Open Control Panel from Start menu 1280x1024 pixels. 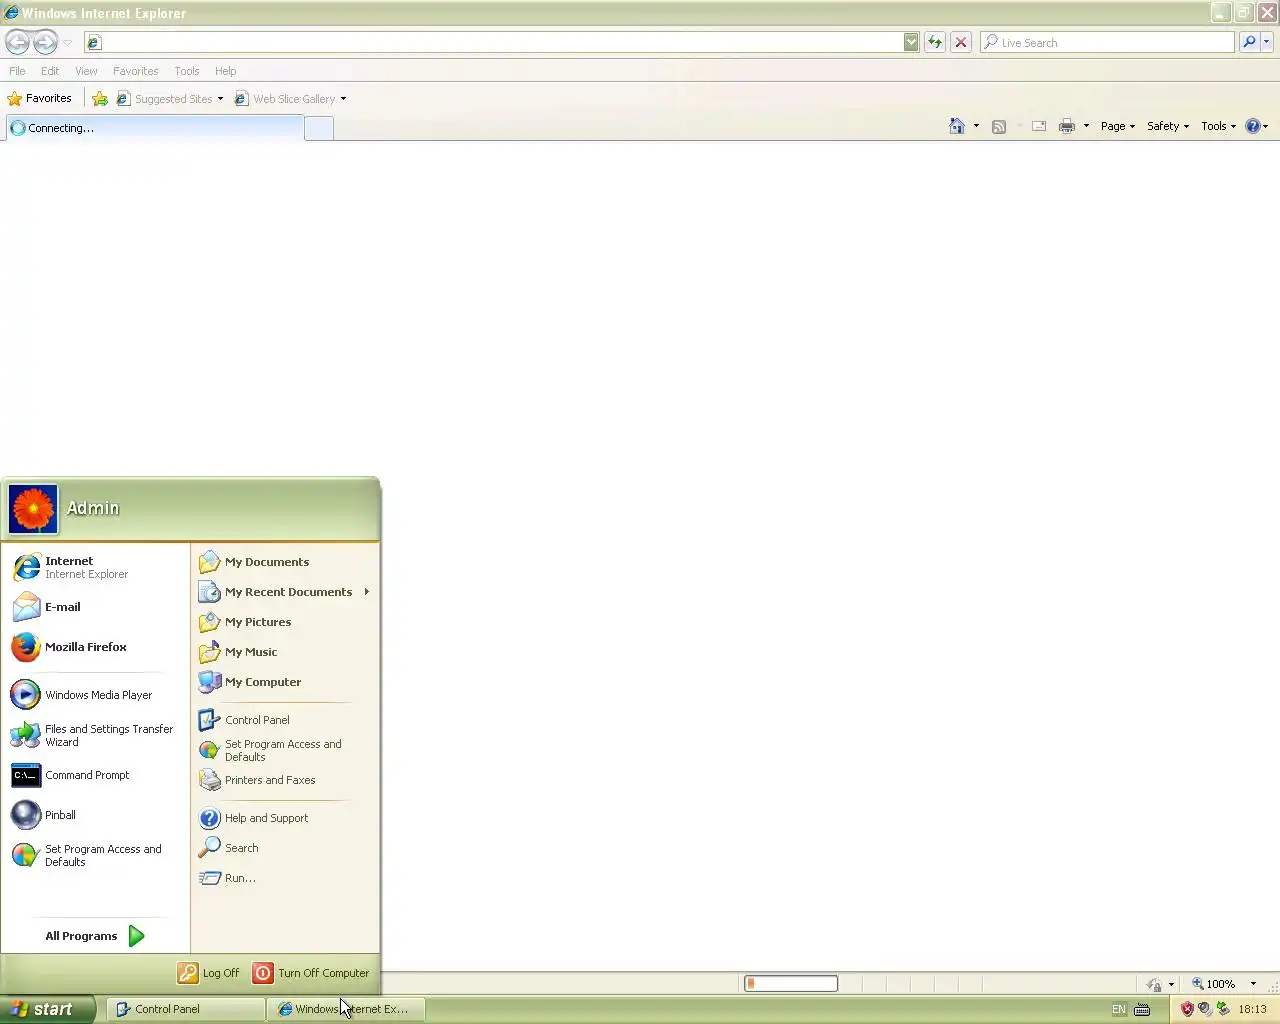285,720
